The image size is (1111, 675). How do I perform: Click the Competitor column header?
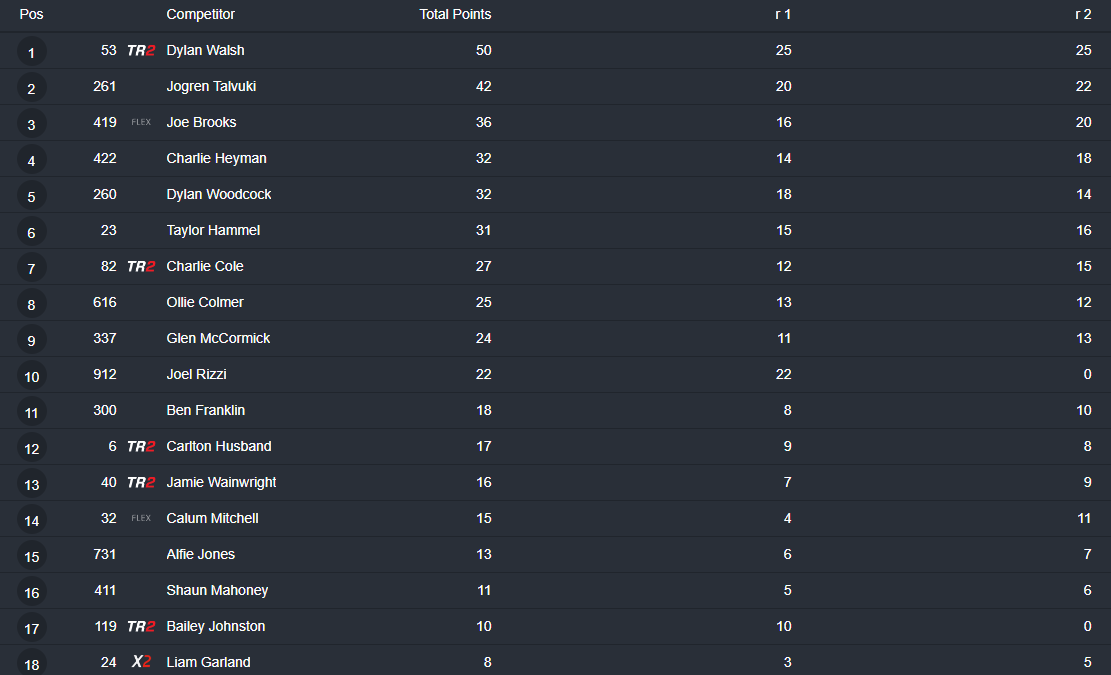click(x=201, y=14)
